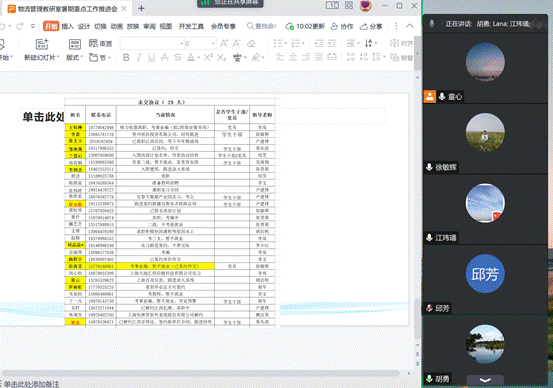Open the 审阅 Review tab
Screen dimensions: 553x388
pos(150,26)
